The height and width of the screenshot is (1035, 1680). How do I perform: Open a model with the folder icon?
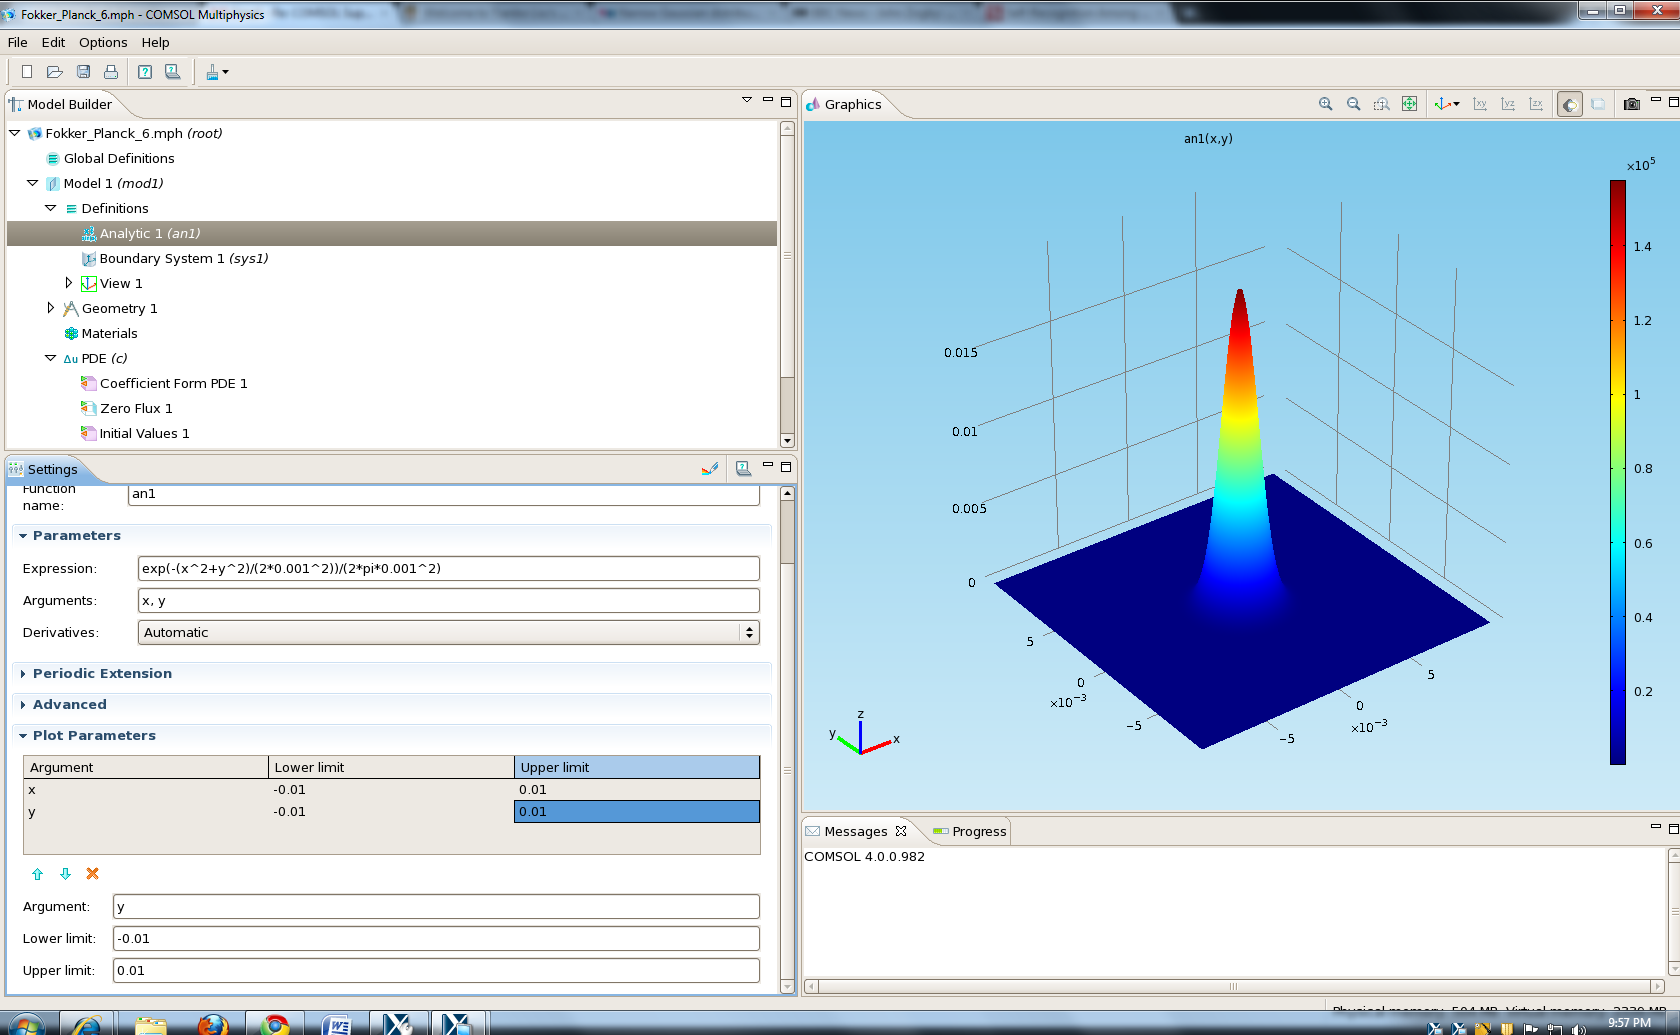tap(55, 72)
